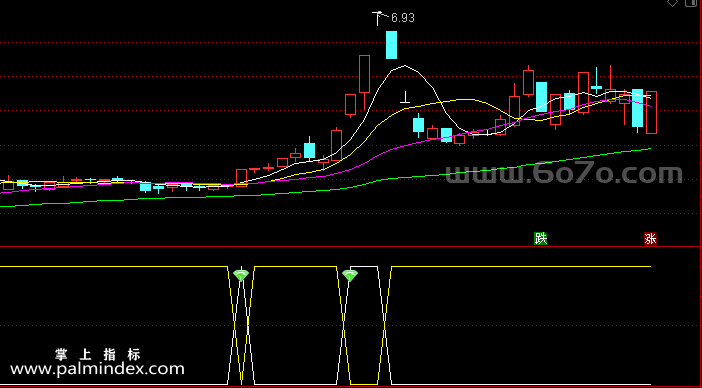The image size is (702, 388).
Task: Click the diamond icon at top right
Action: point(672,3)
